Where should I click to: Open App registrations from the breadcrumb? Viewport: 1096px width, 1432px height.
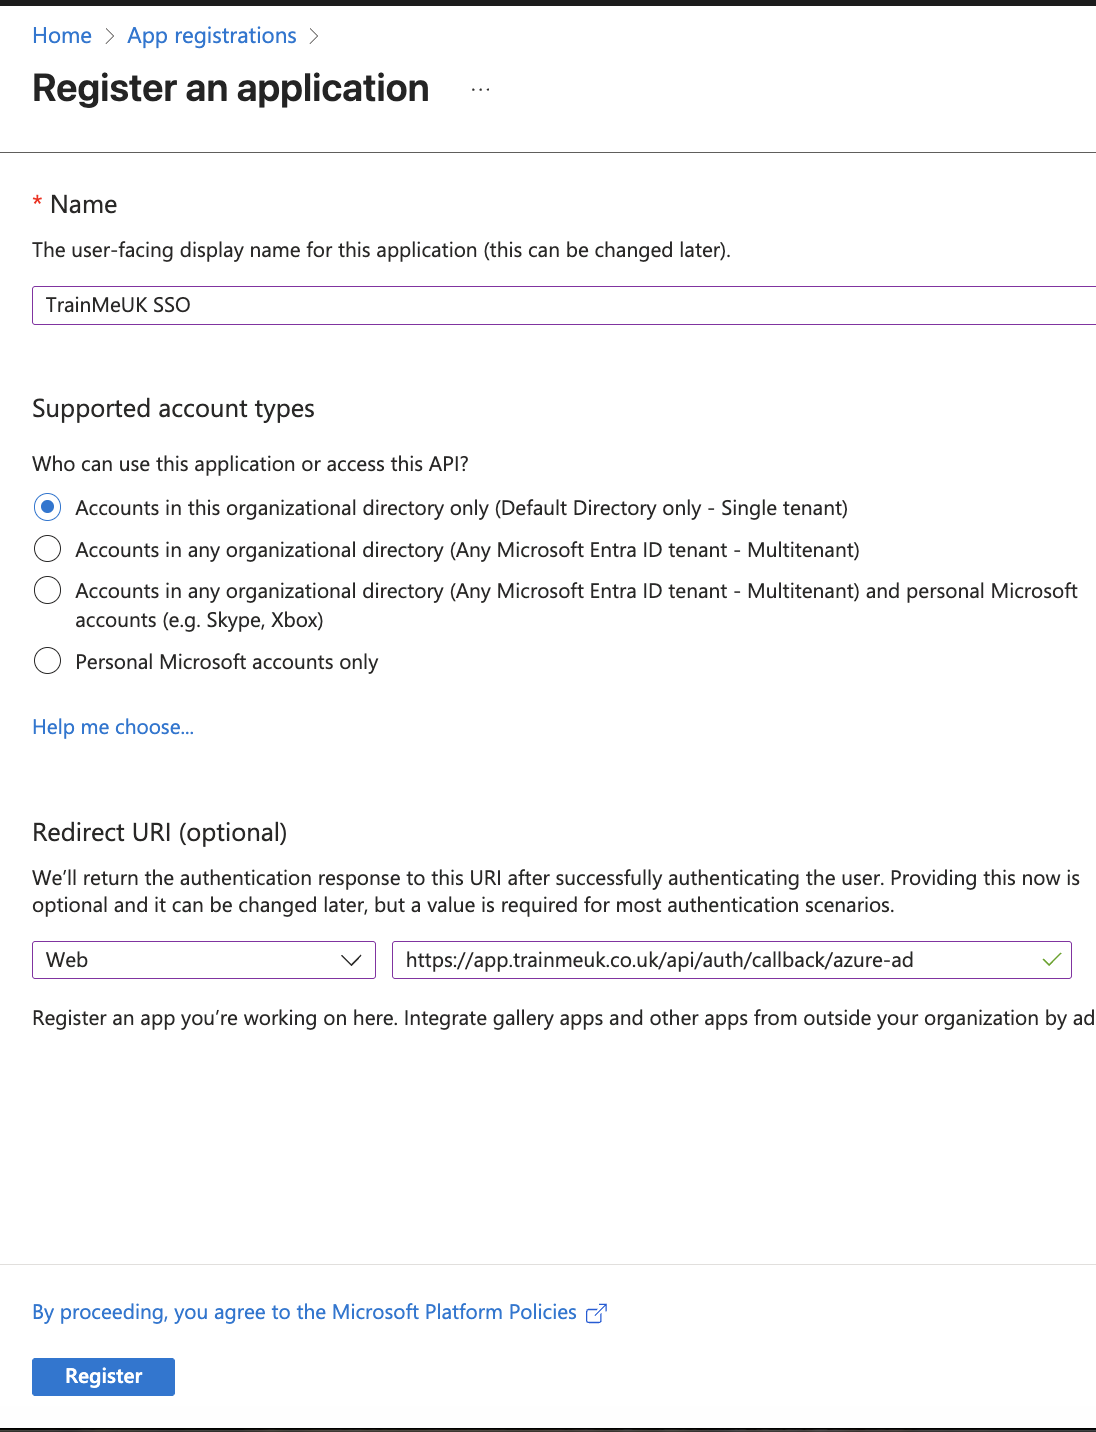(211, 35)
